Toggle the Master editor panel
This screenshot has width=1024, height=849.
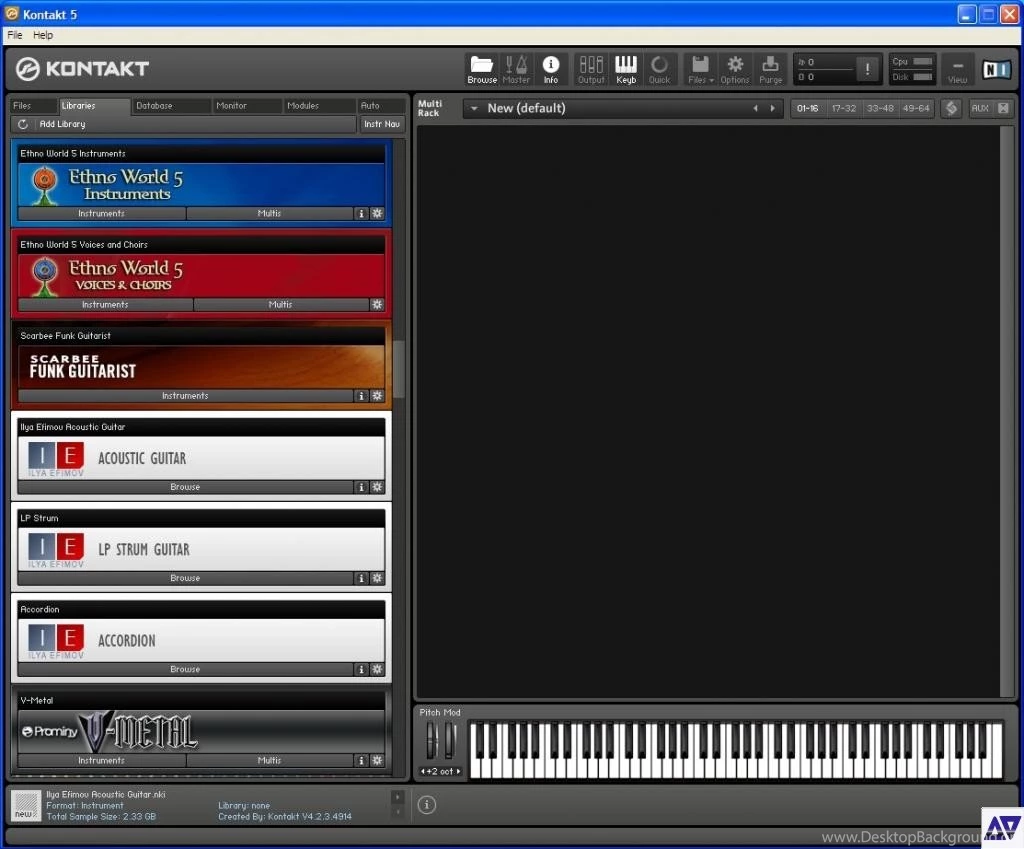[516, 69]
